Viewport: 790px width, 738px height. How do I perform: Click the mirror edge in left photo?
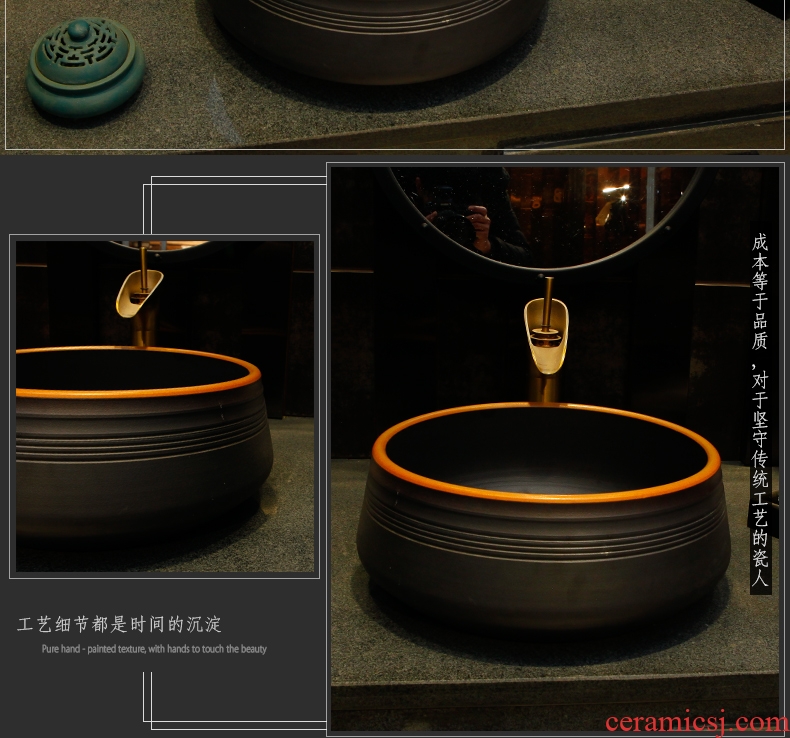pyautogui.click(x=160, y=246)
